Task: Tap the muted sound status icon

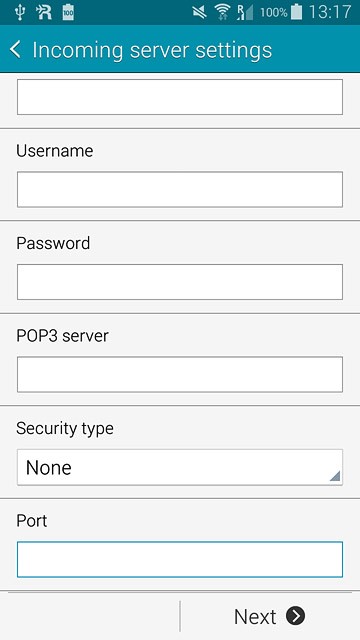Action: (x=200, y=13)
